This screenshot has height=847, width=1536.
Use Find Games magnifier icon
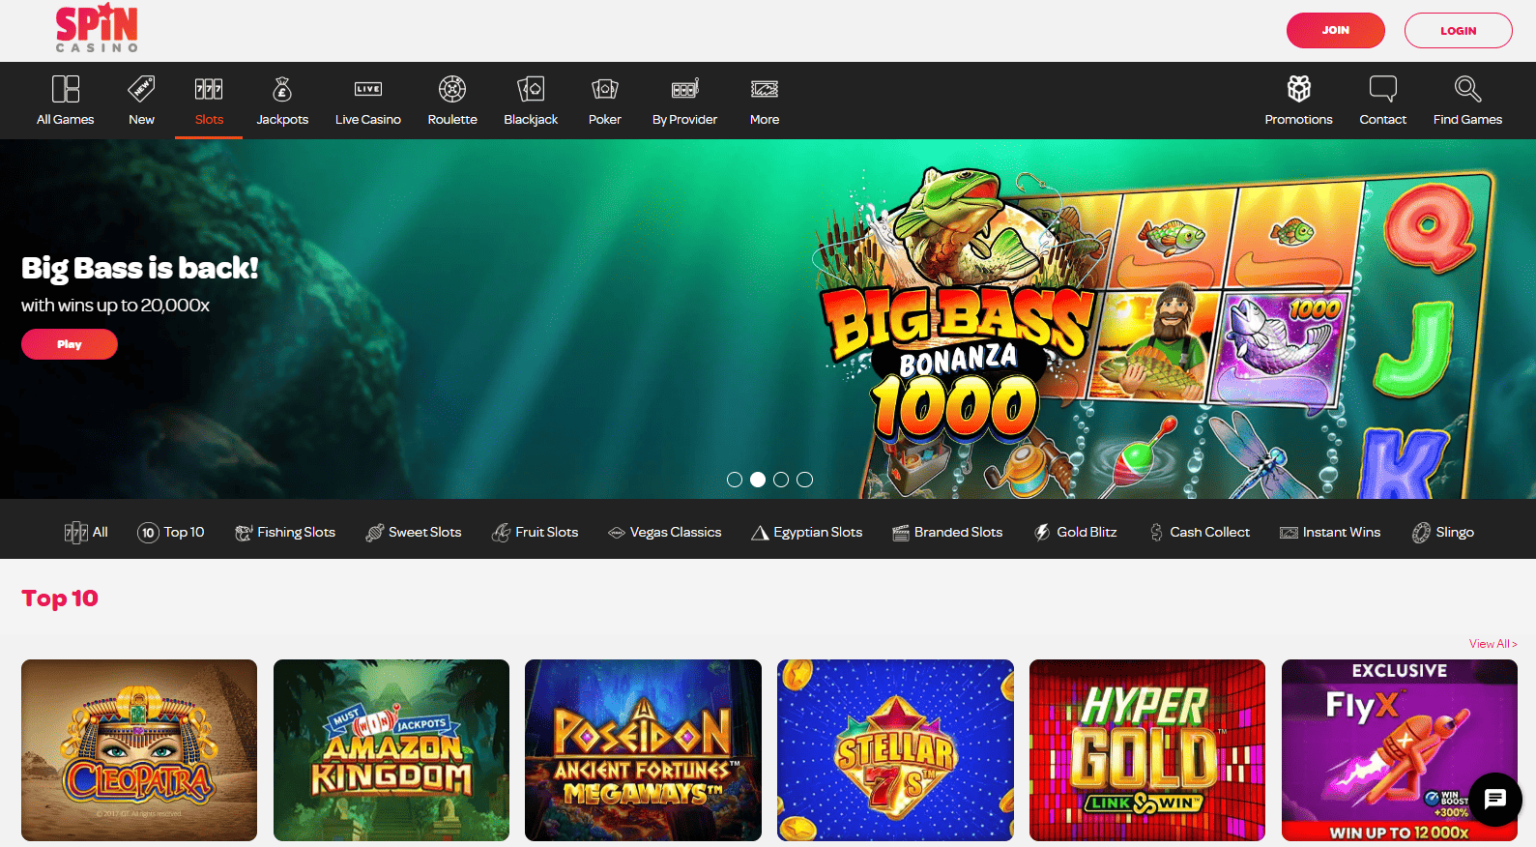point(1466,88)
